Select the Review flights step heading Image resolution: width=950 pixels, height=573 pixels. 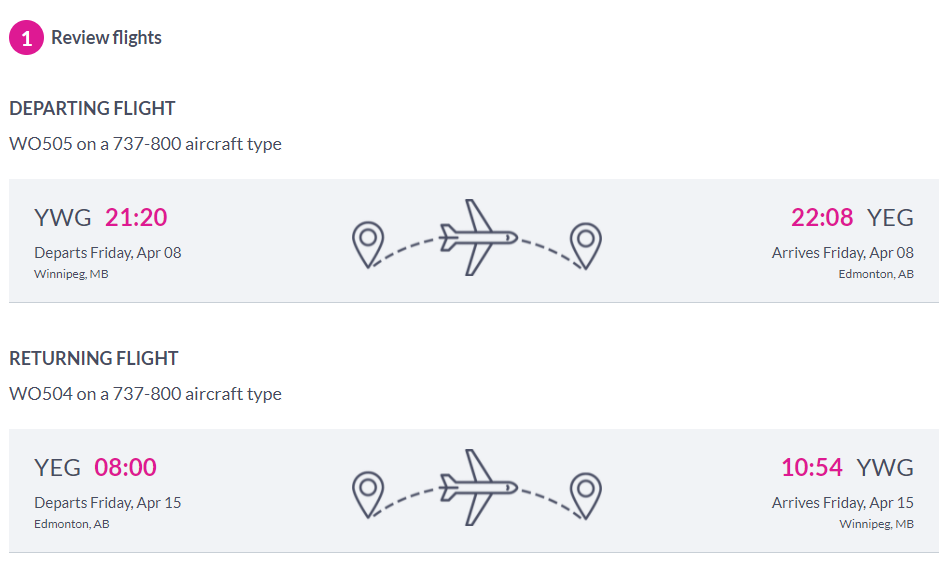tap(106, 38)
